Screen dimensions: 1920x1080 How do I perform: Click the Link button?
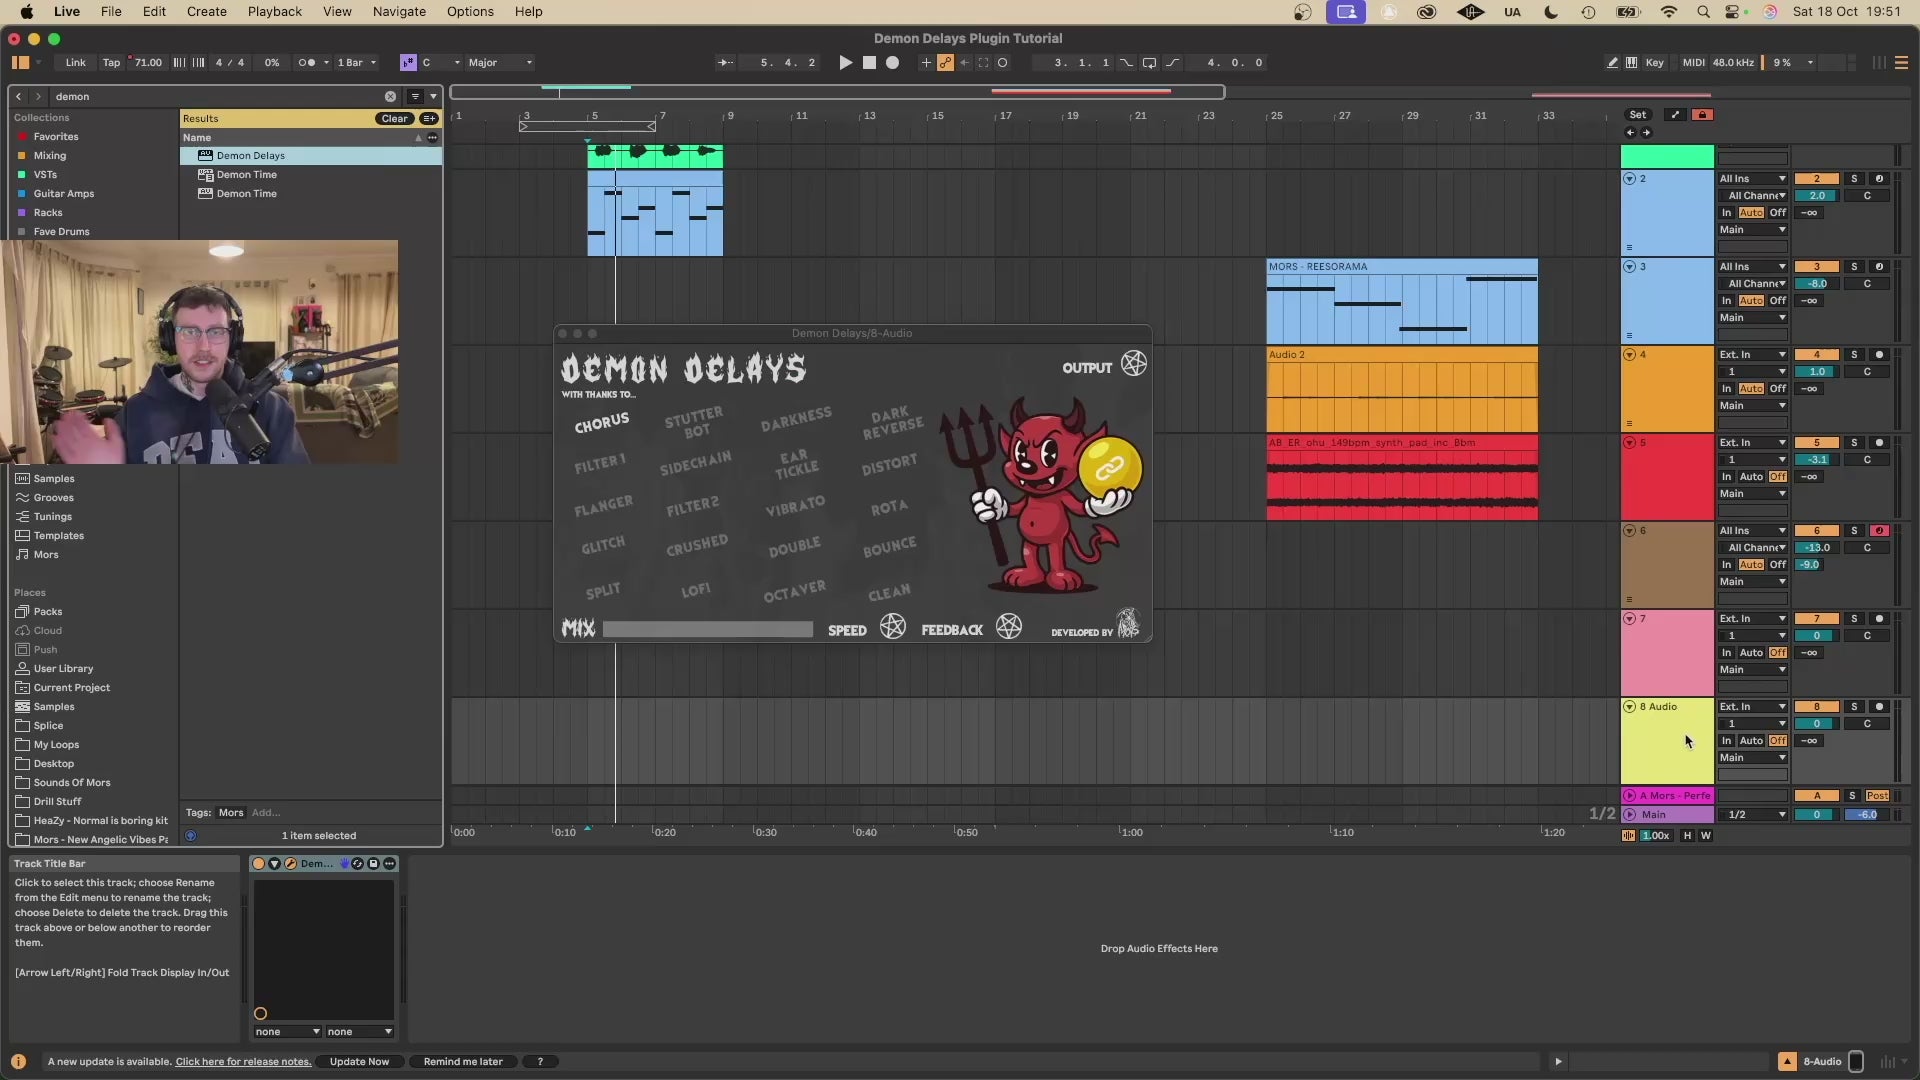pos(76,62)
